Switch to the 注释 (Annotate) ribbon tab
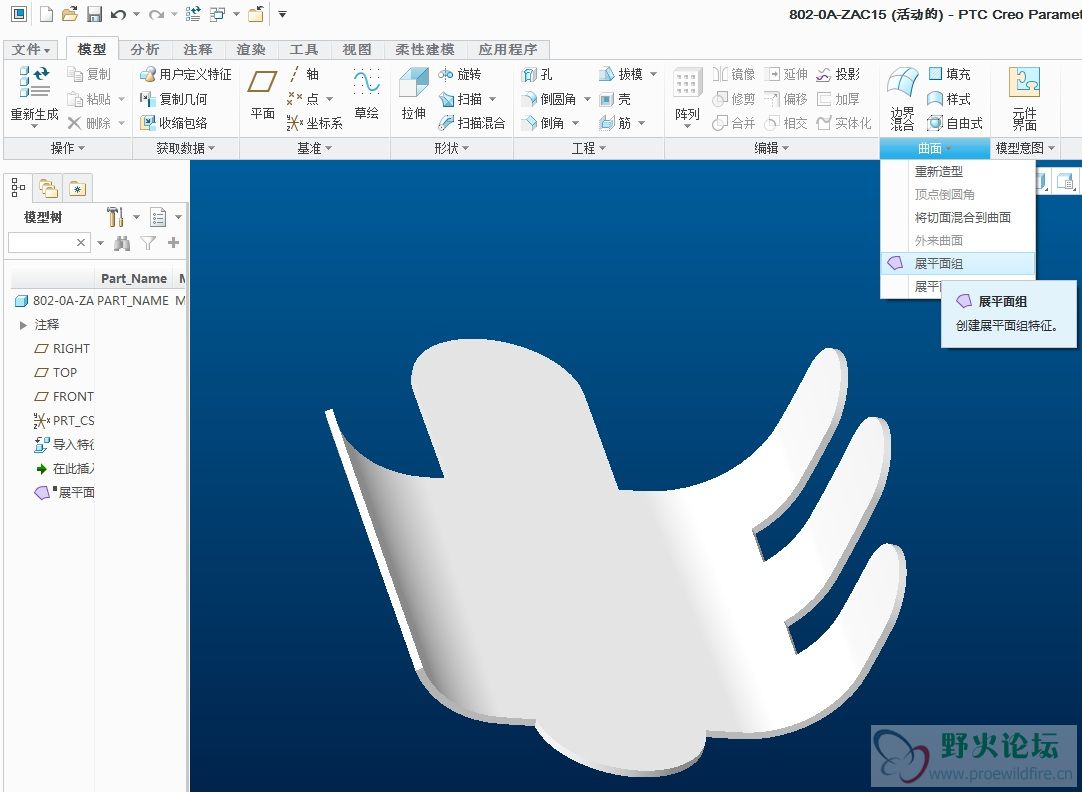 (x=198, y=49)
